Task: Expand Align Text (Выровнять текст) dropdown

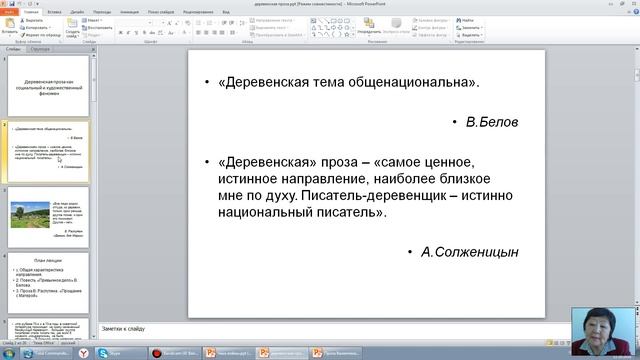Action: (269, 28)
